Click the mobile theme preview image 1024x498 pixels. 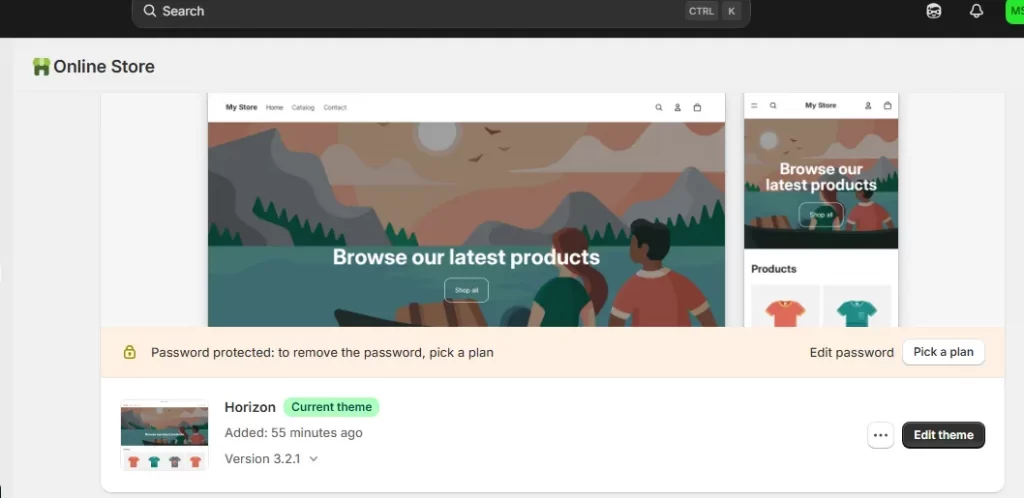point(821,210)
